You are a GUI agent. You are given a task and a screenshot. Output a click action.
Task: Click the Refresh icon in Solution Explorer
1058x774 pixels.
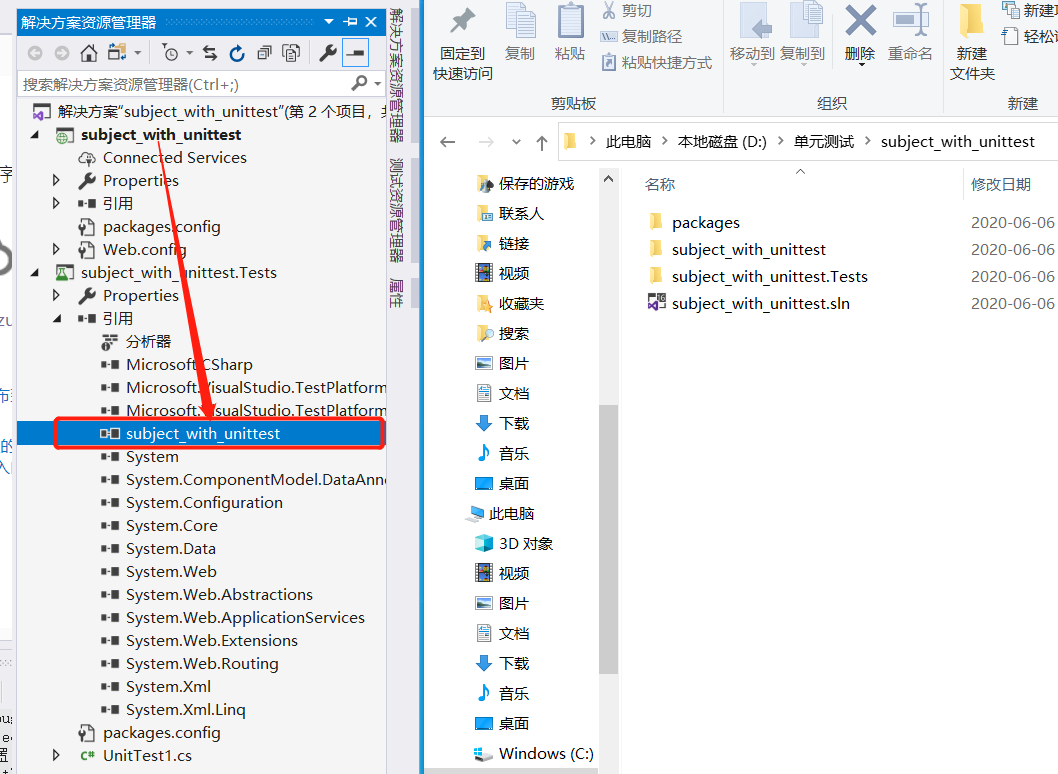point(237,54)
